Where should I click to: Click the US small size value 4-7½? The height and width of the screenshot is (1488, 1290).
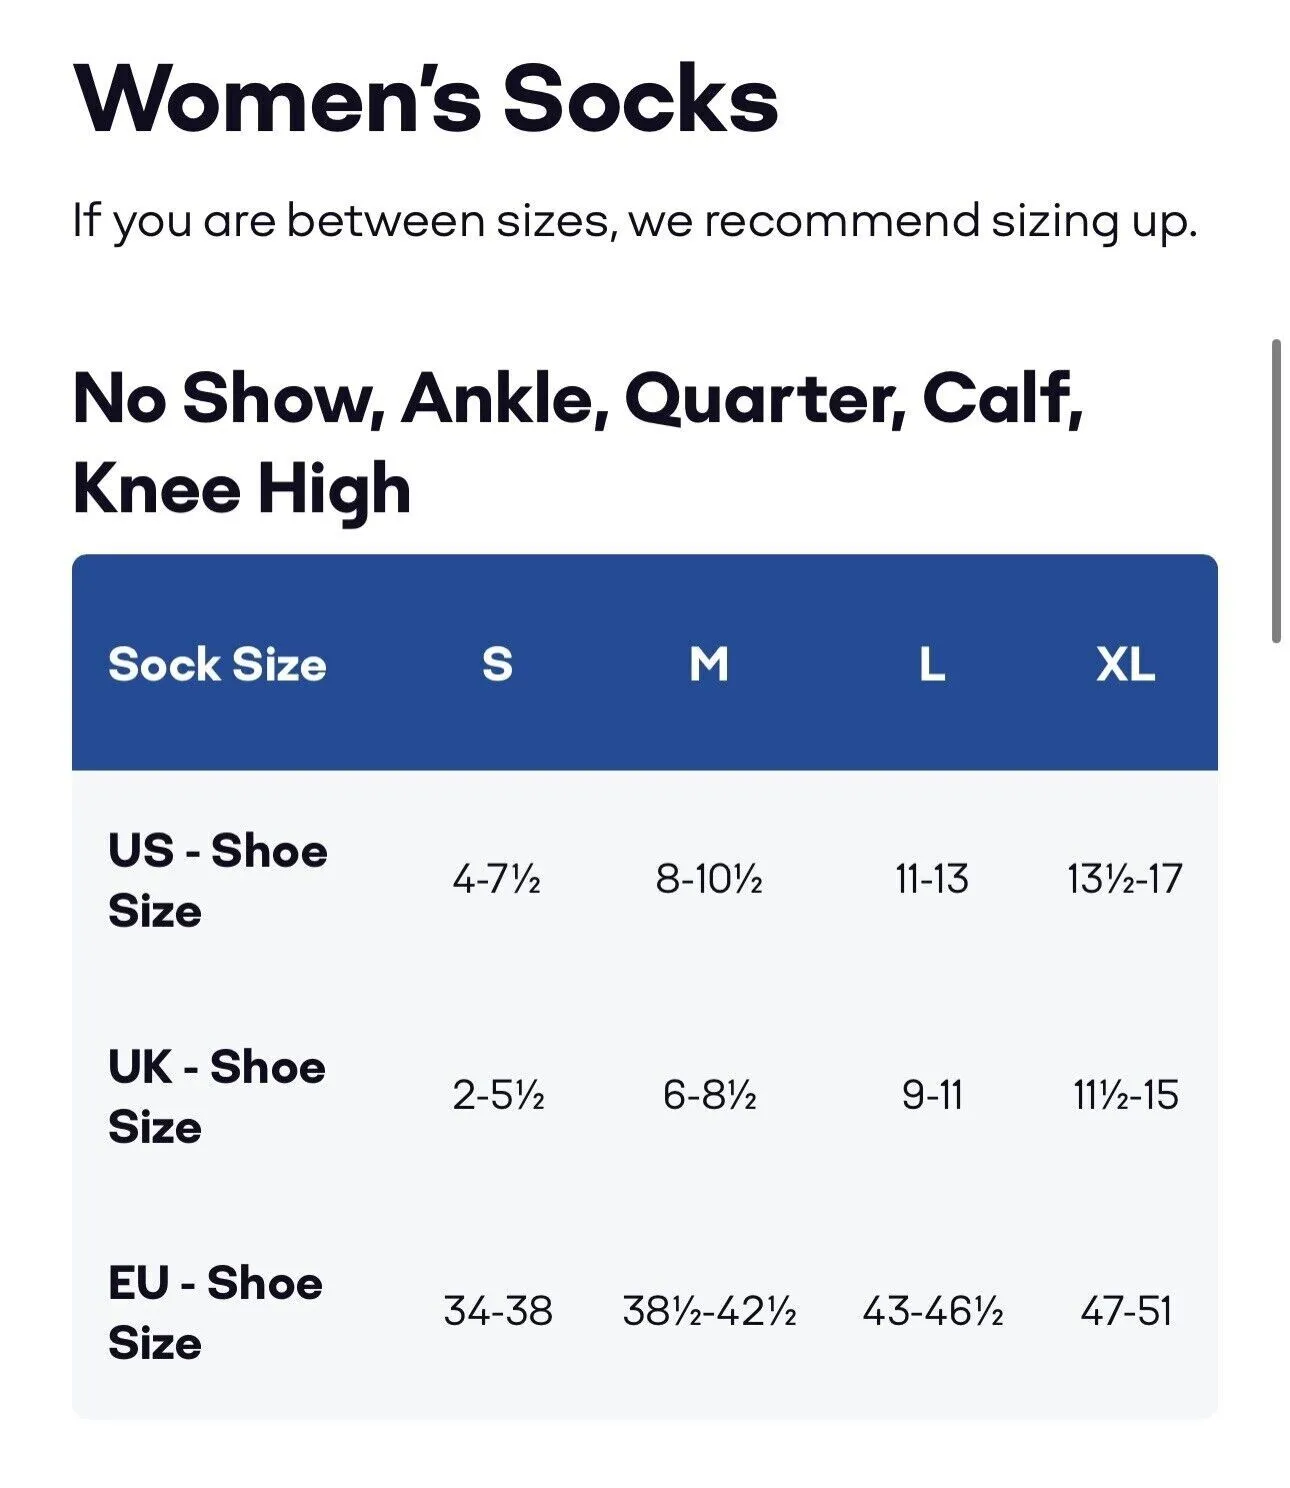pyautogui.click(x=497, y=880)
